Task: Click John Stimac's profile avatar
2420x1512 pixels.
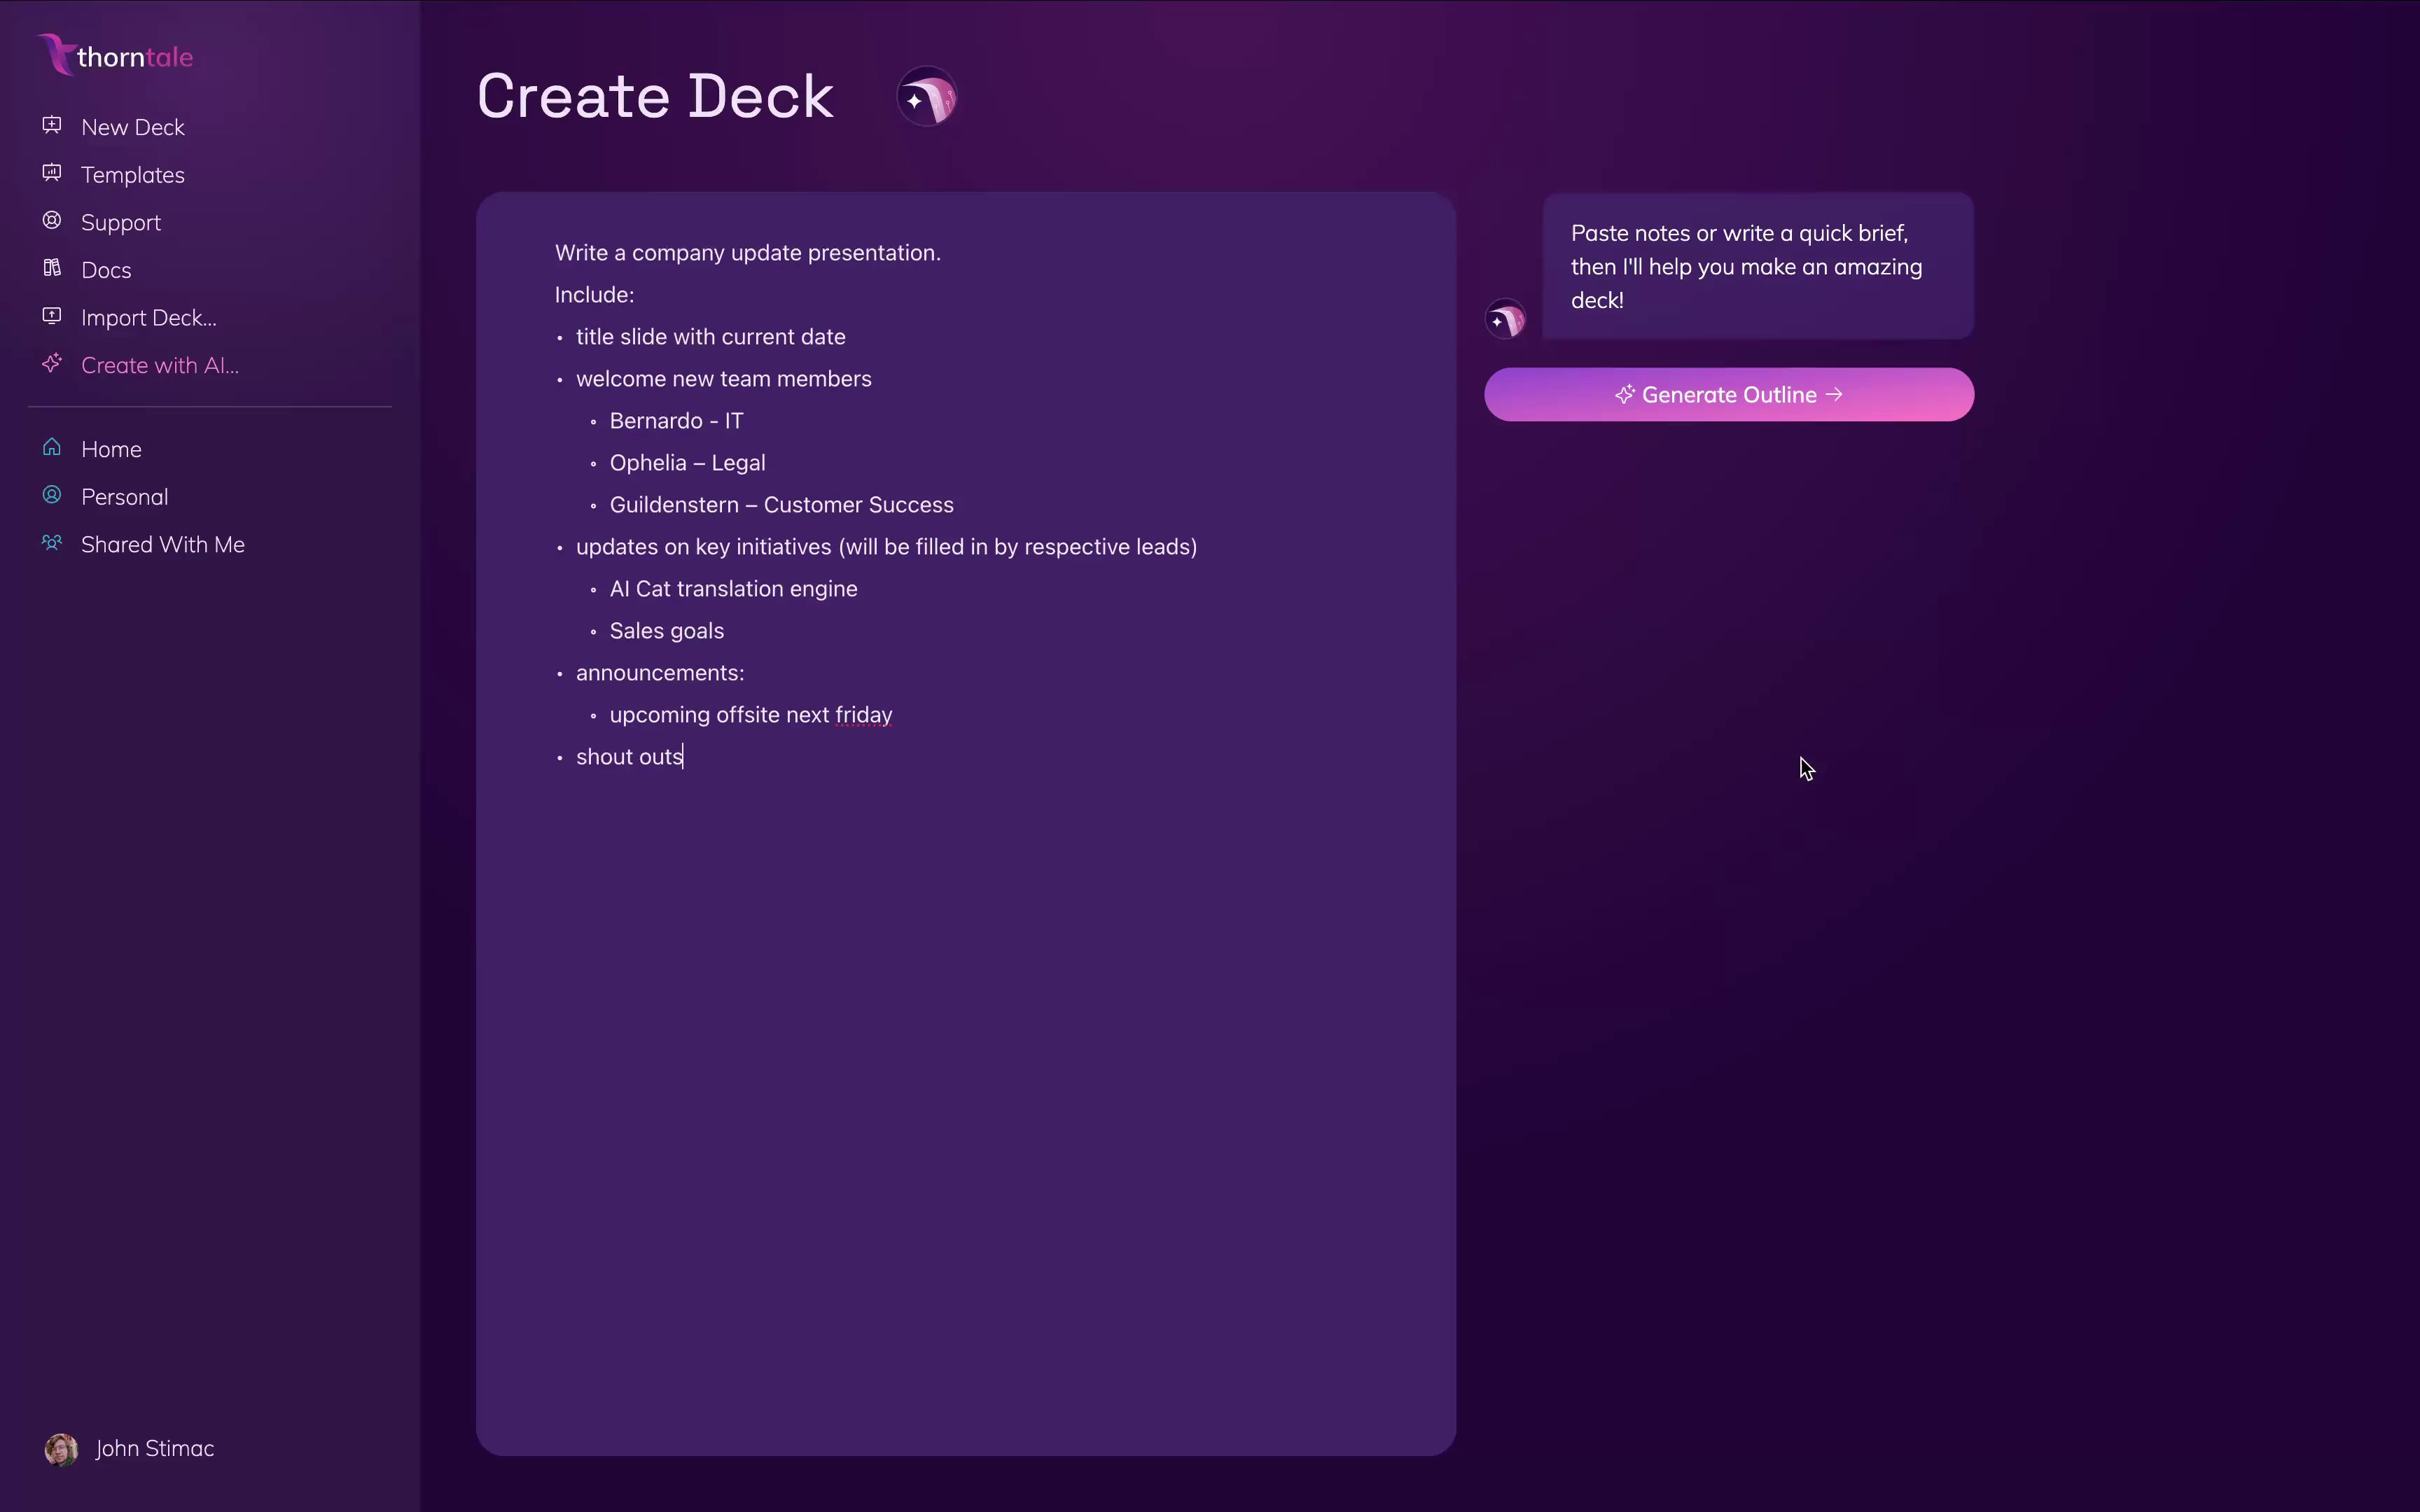Action: point(61,1449)
